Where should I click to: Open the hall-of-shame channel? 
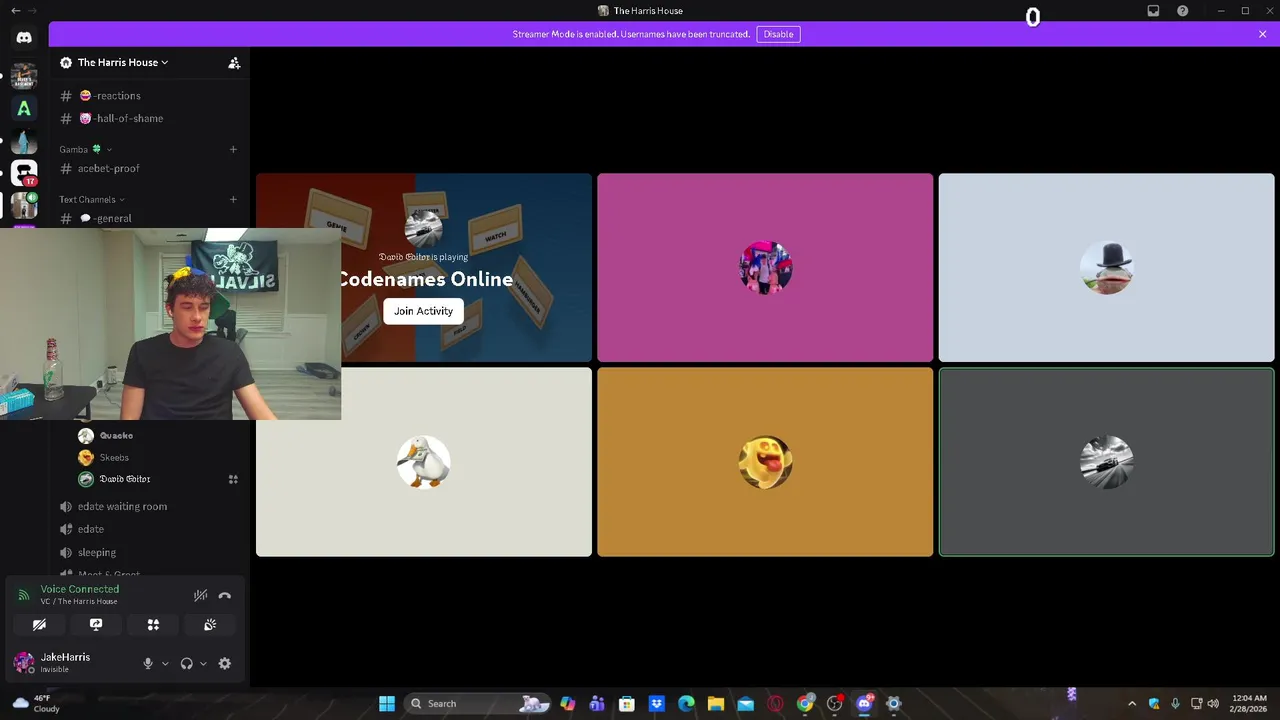coord(149,118)
